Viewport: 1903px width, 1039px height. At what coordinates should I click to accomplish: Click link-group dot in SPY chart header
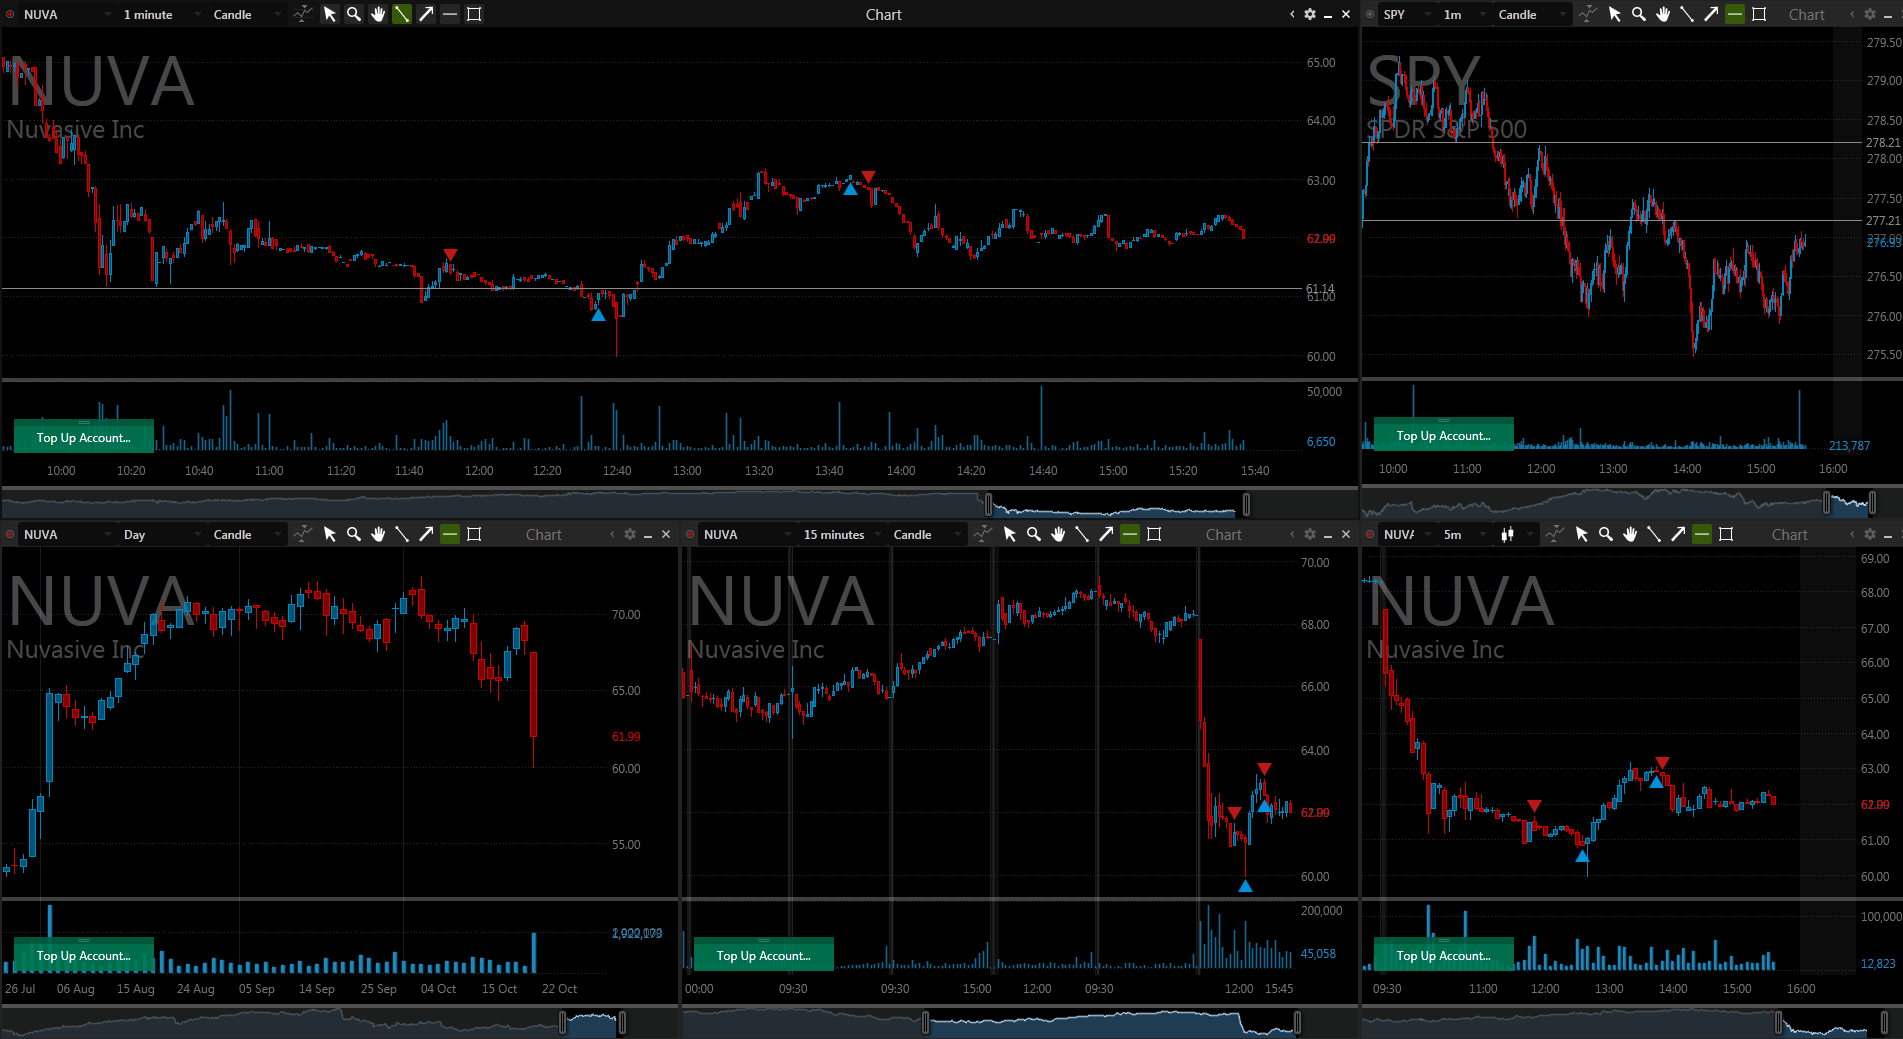1370,14
